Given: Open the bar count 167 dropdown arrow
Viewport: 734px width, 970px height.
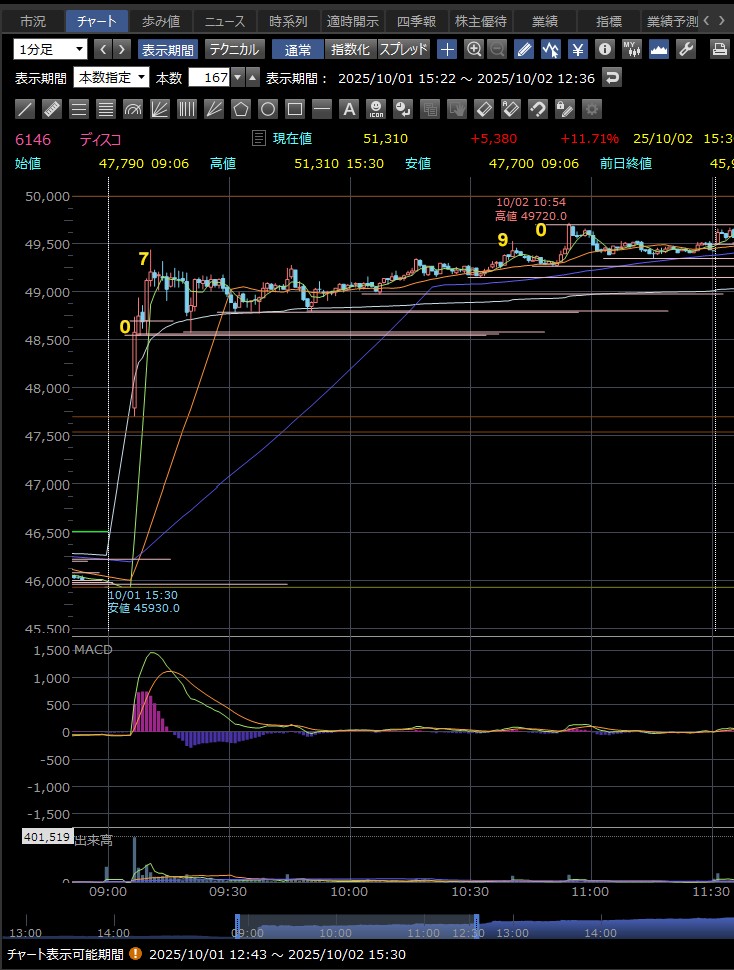Looking at the screenshot, I should pyautogui.click(x=237, y=78).
